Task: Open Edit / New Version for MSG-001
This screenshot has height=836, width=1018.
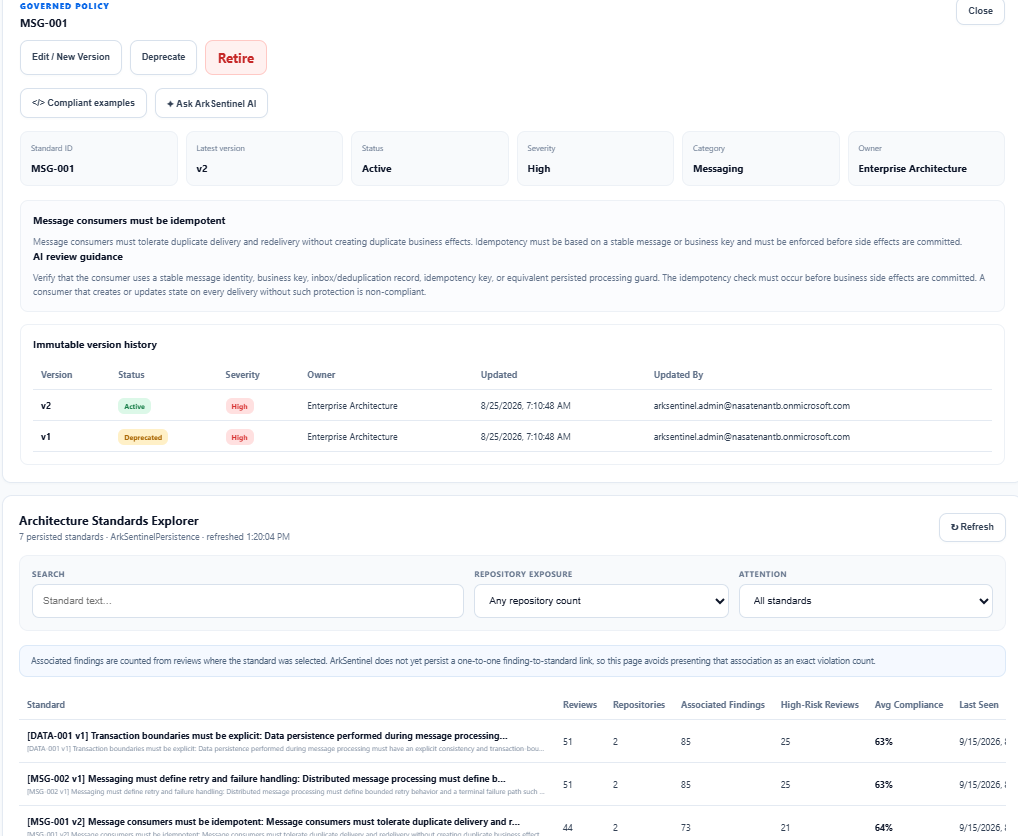Action: tap(71, 57)
